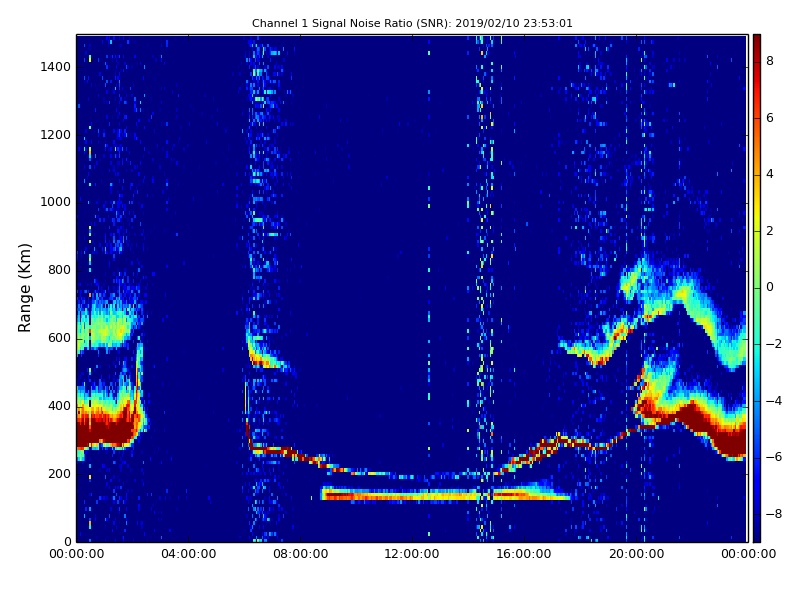Viewport: 800px width, 600px height.
Task: Click the colorbar label −8
Action: pyautogui.click(x=774, y=514)
